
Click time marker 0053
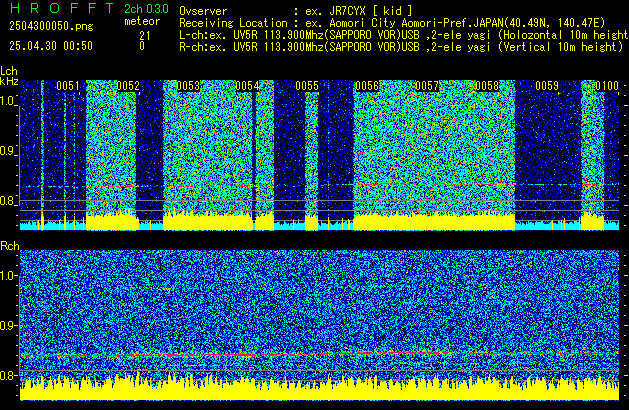coord(188,86)
